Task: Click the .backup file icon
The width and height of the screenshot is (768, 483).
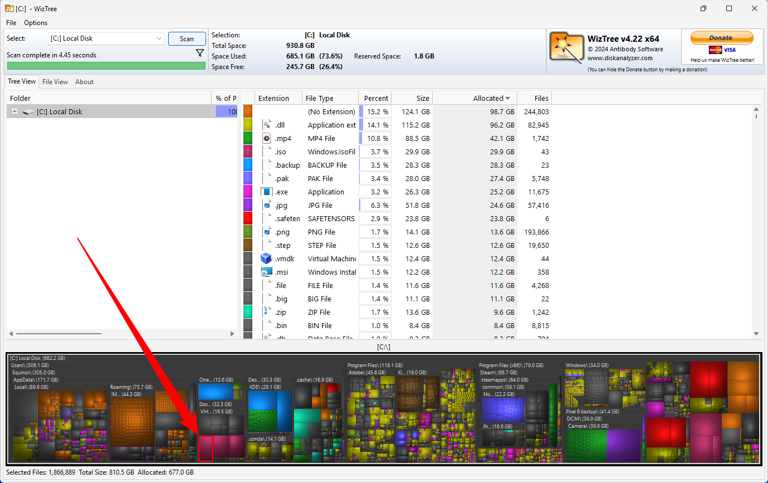Action: 267,165
